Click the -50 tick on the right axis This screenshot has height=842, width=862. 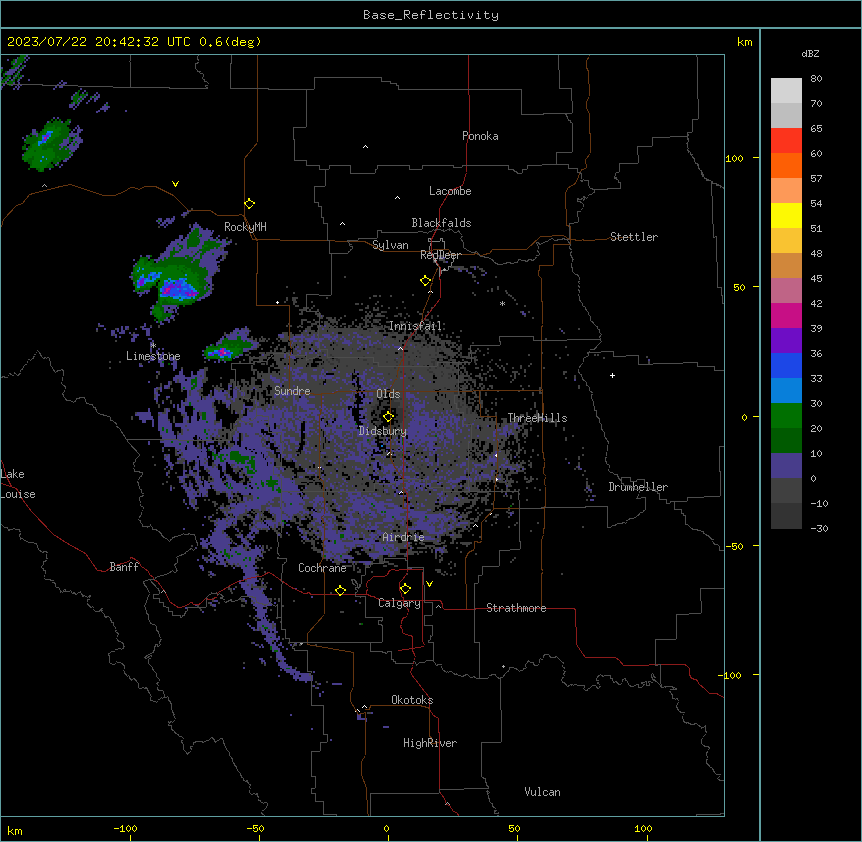[x=734, y=546]
